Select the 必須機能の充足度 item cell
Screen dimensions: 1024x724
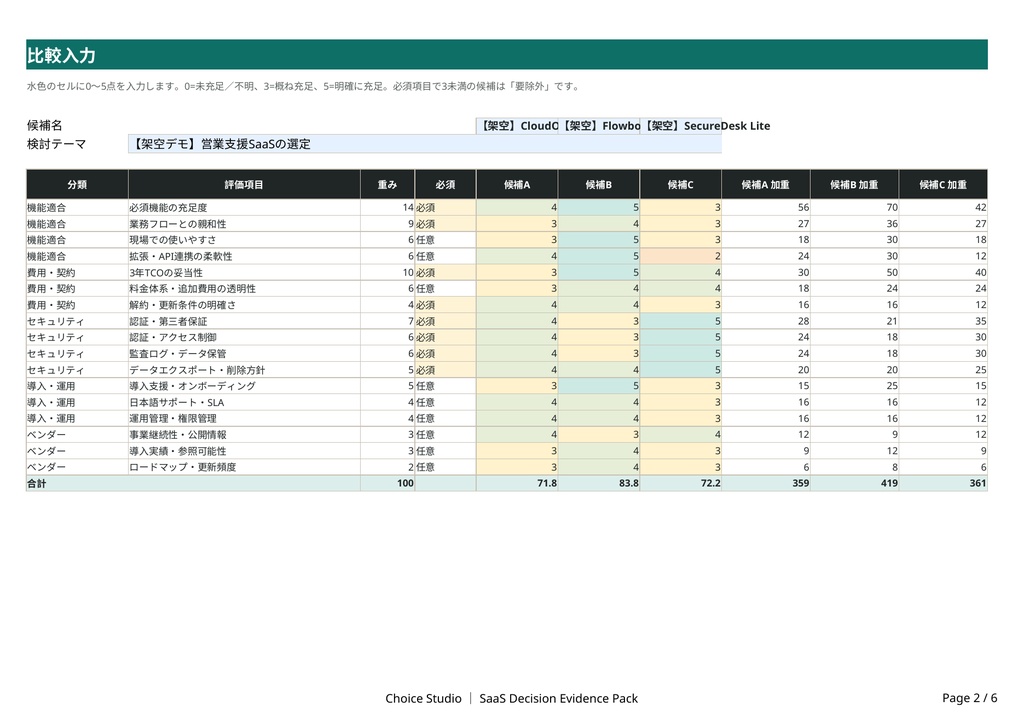244,208
